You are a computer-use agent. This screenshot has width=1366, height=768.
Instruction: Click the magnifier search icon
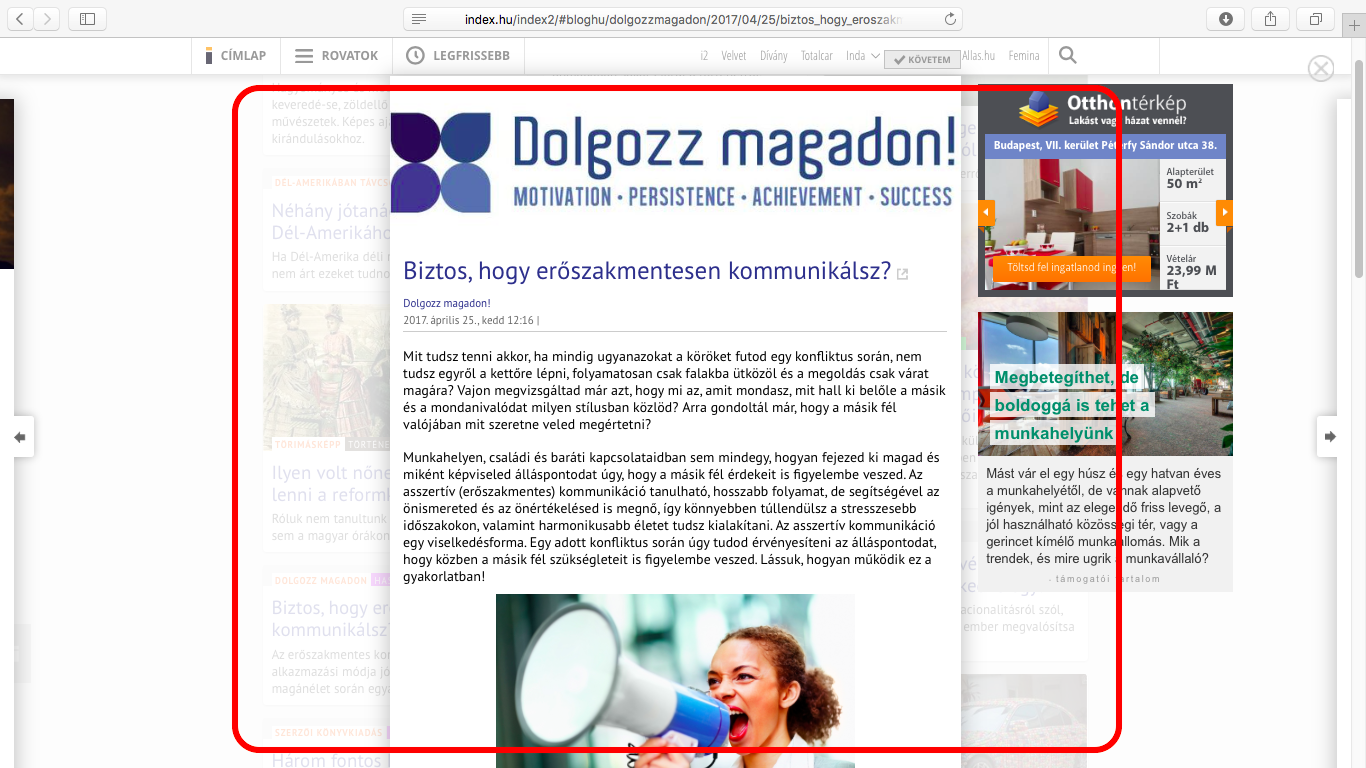(x=1068, y=56)
